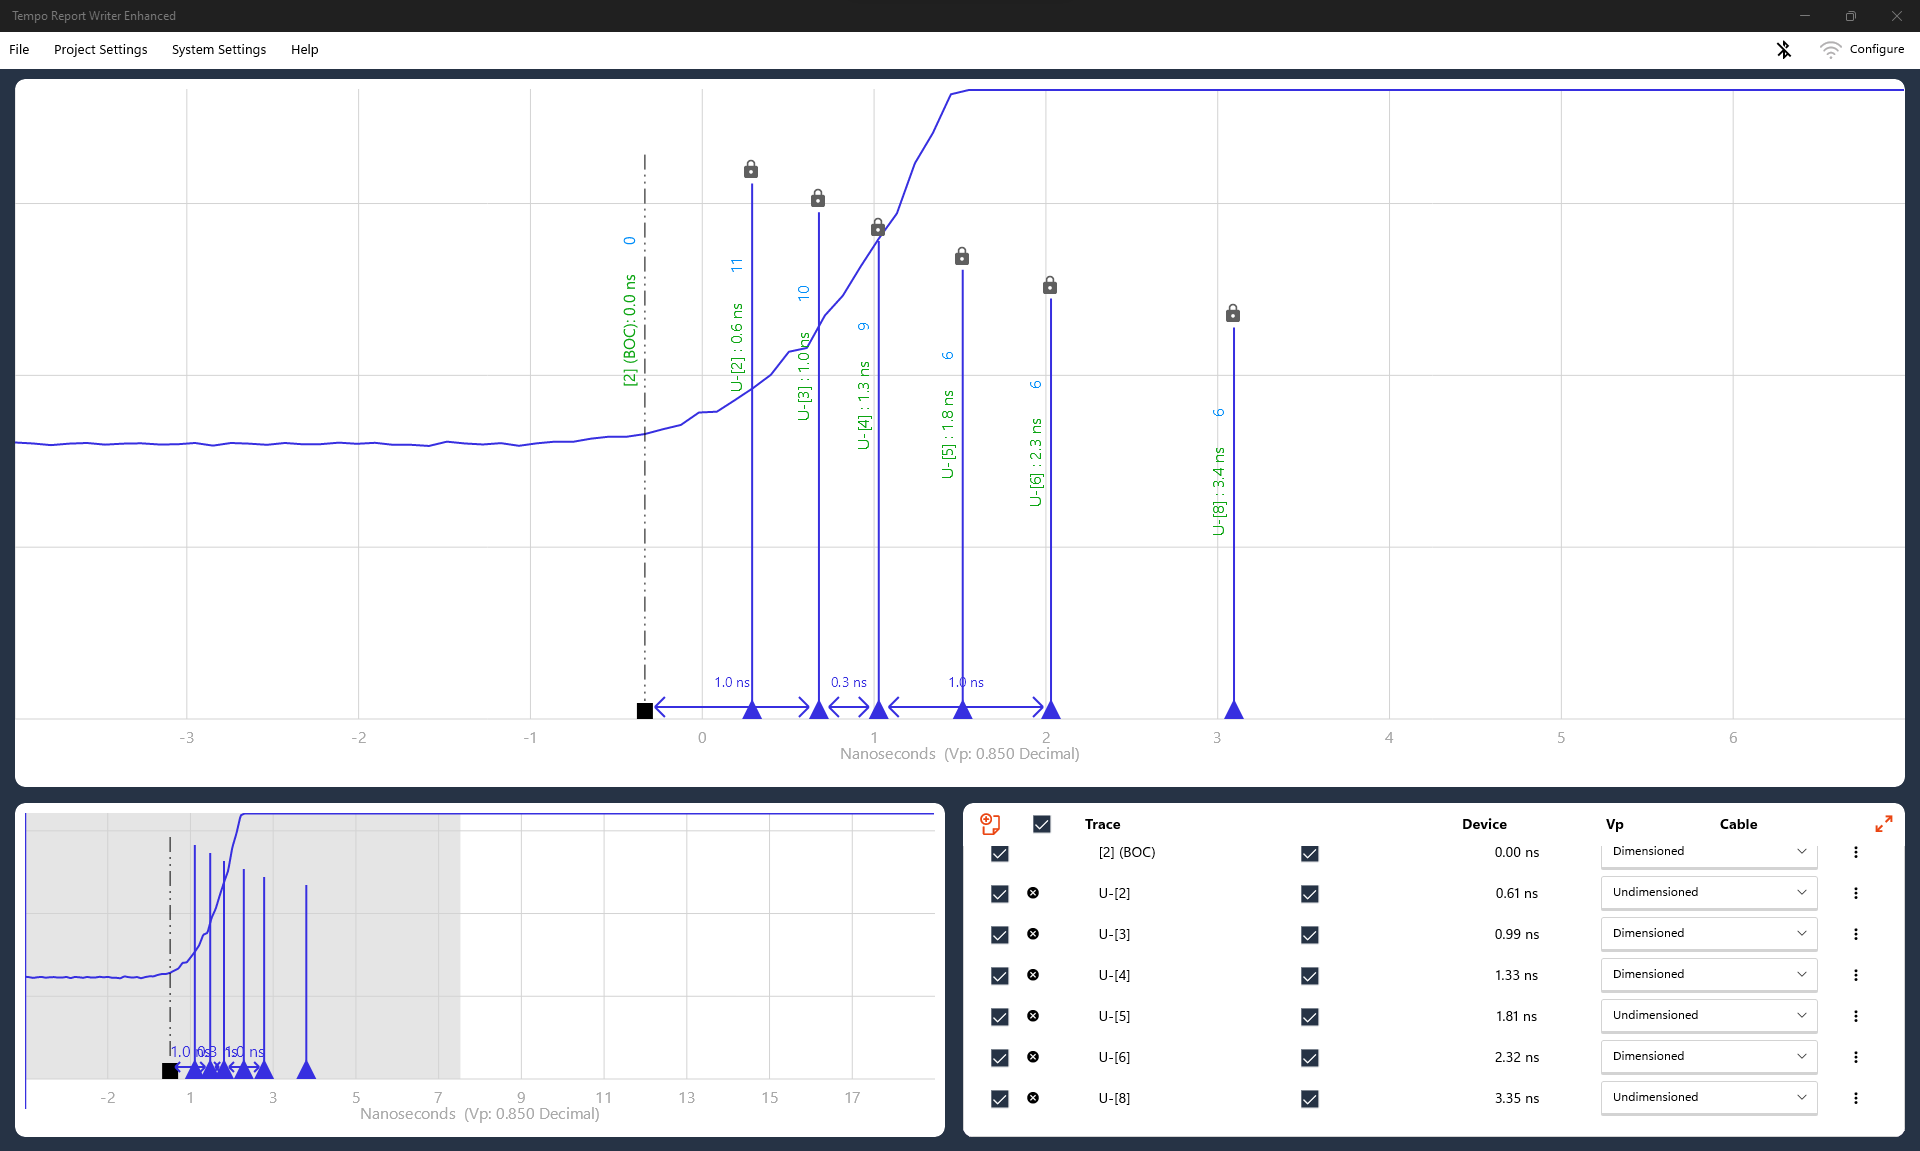Viewport: 1920px width, 1151px height.
Task: Click the Configure button
Action: tap(1876, 49)
